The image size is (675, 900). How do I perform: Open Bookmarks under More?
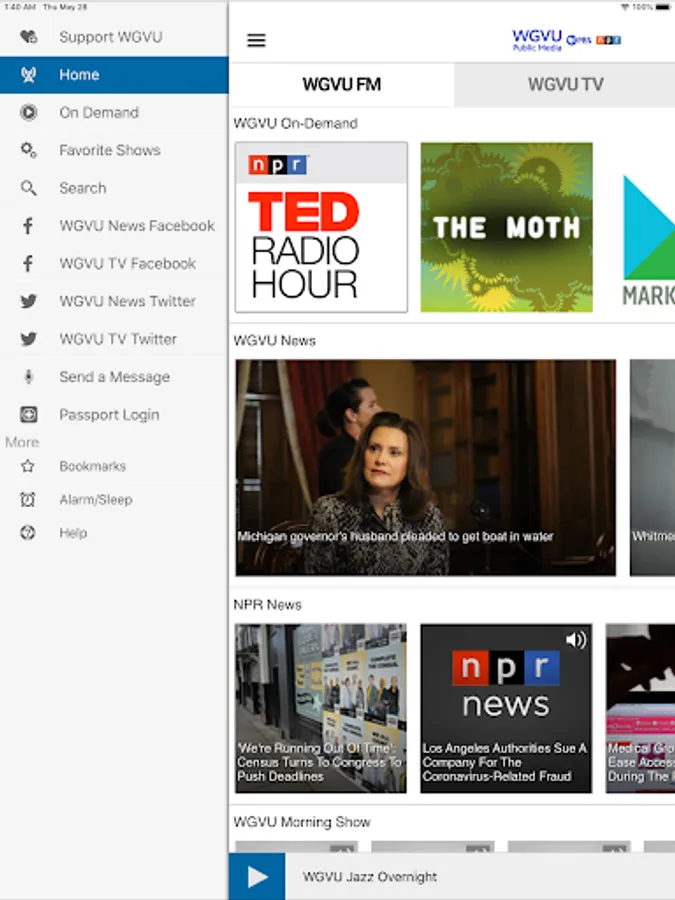coord(114,466)
